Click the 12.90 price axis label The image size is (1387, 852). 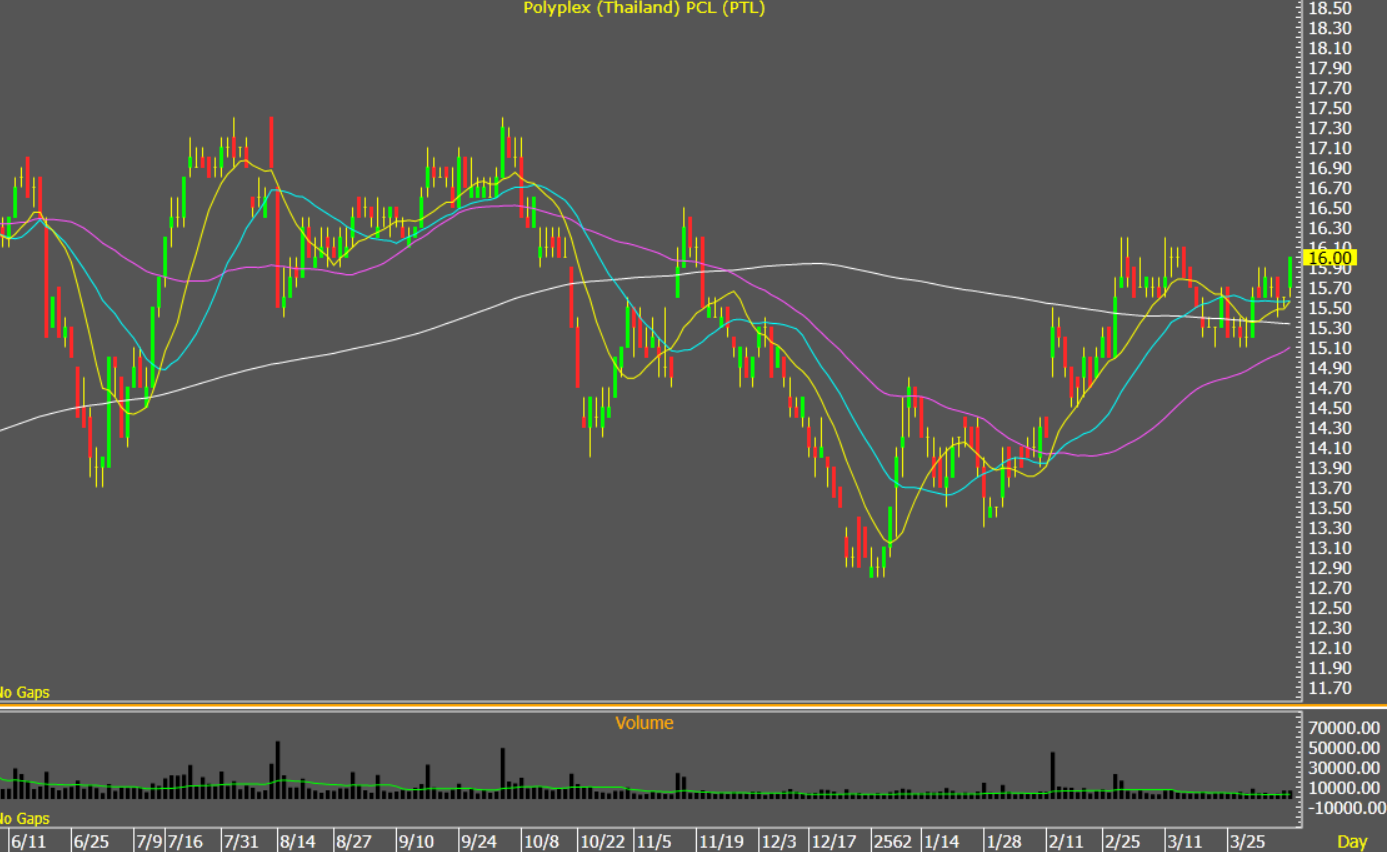tap(1330, 568)
